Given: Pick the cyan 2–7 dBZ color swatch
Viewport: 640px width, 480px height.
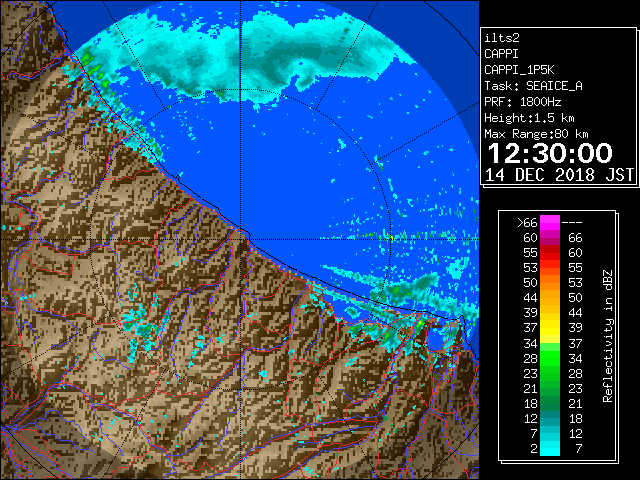Looking at the screenshot, I should tap(550, 448).
